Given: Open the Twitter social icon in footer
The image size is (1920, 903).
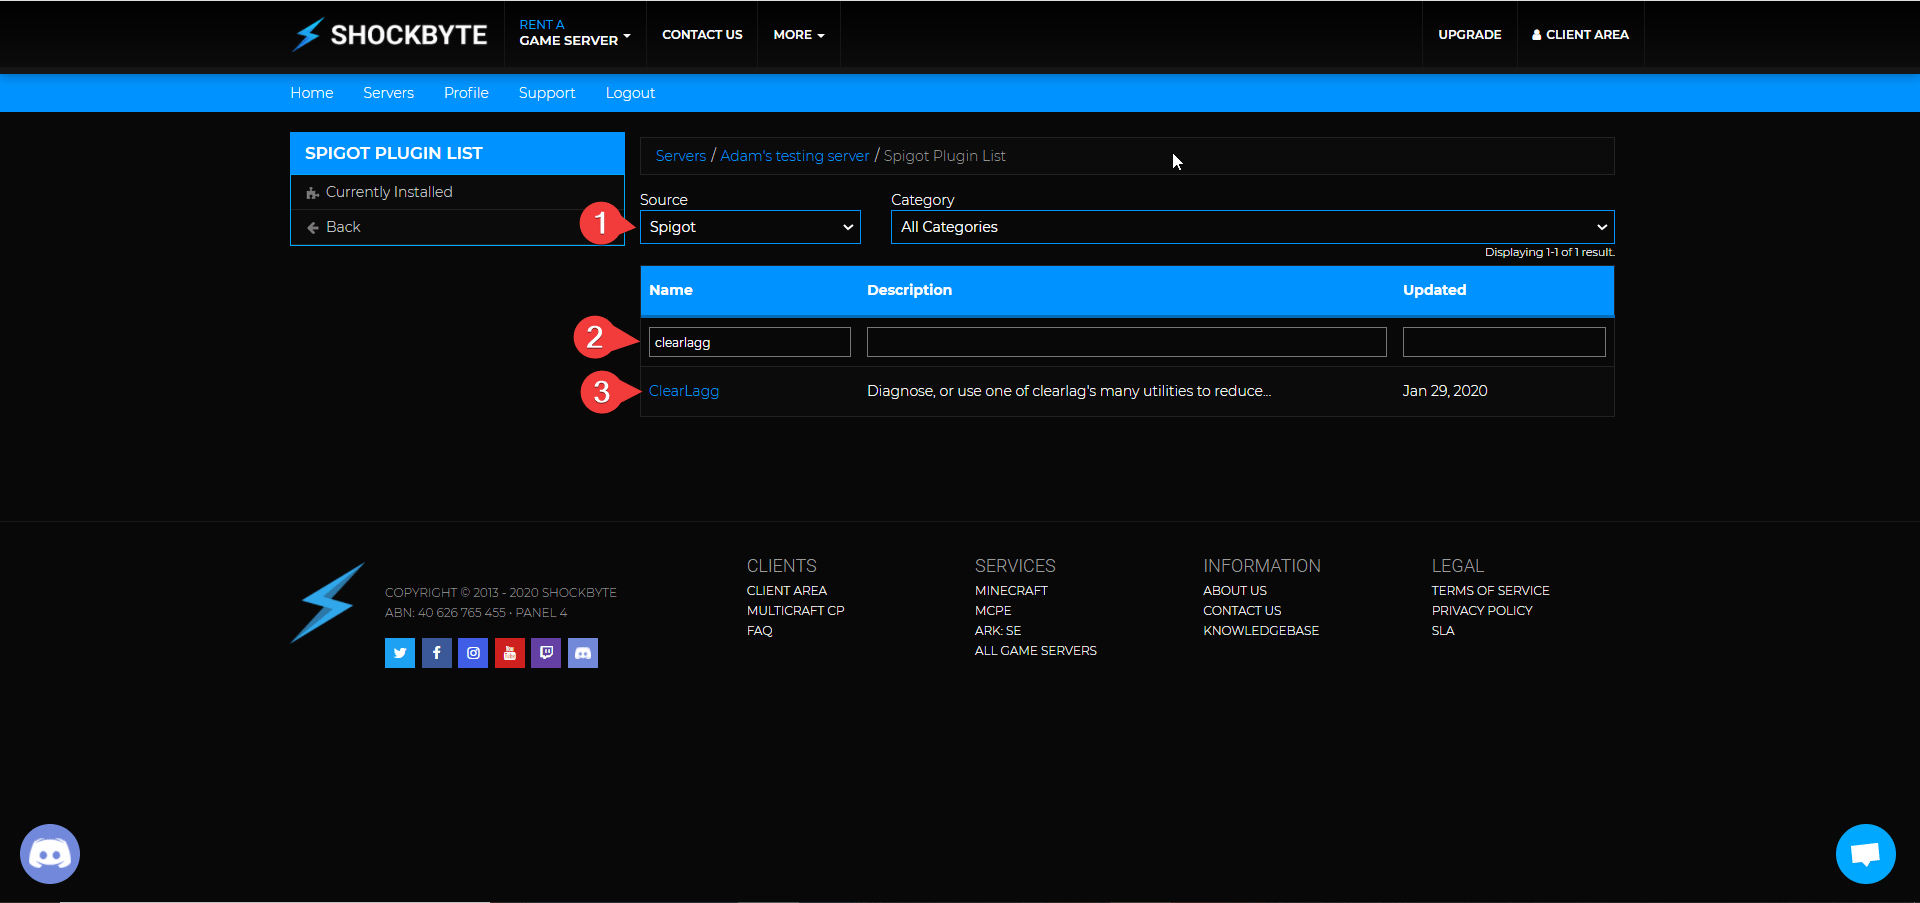Looking at the screenshot, I should pyautogui.click(x=400, y=653).
